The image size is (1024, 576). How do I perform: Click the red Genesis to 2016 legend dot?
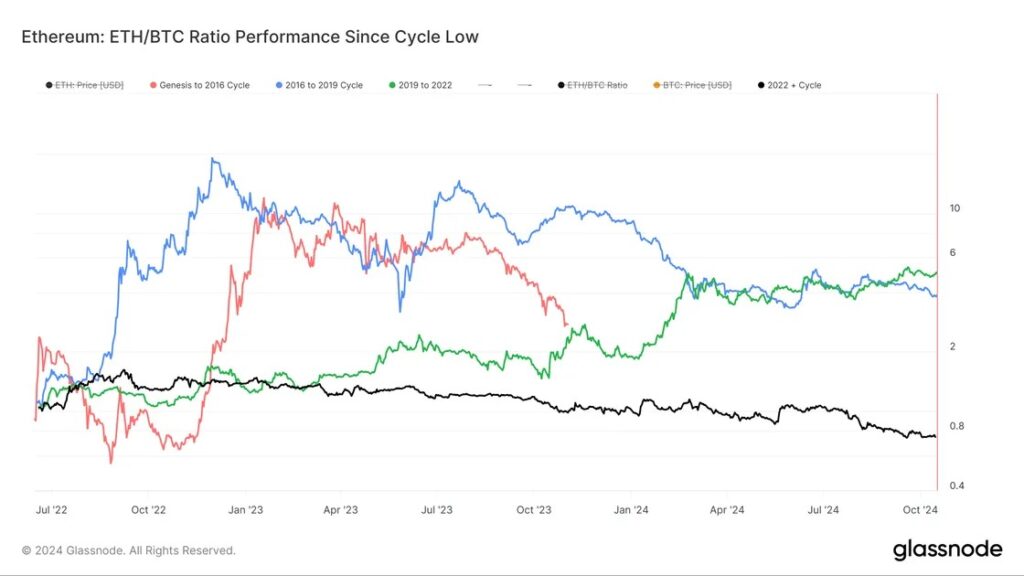pyautogui.click(x=152, y=85)
